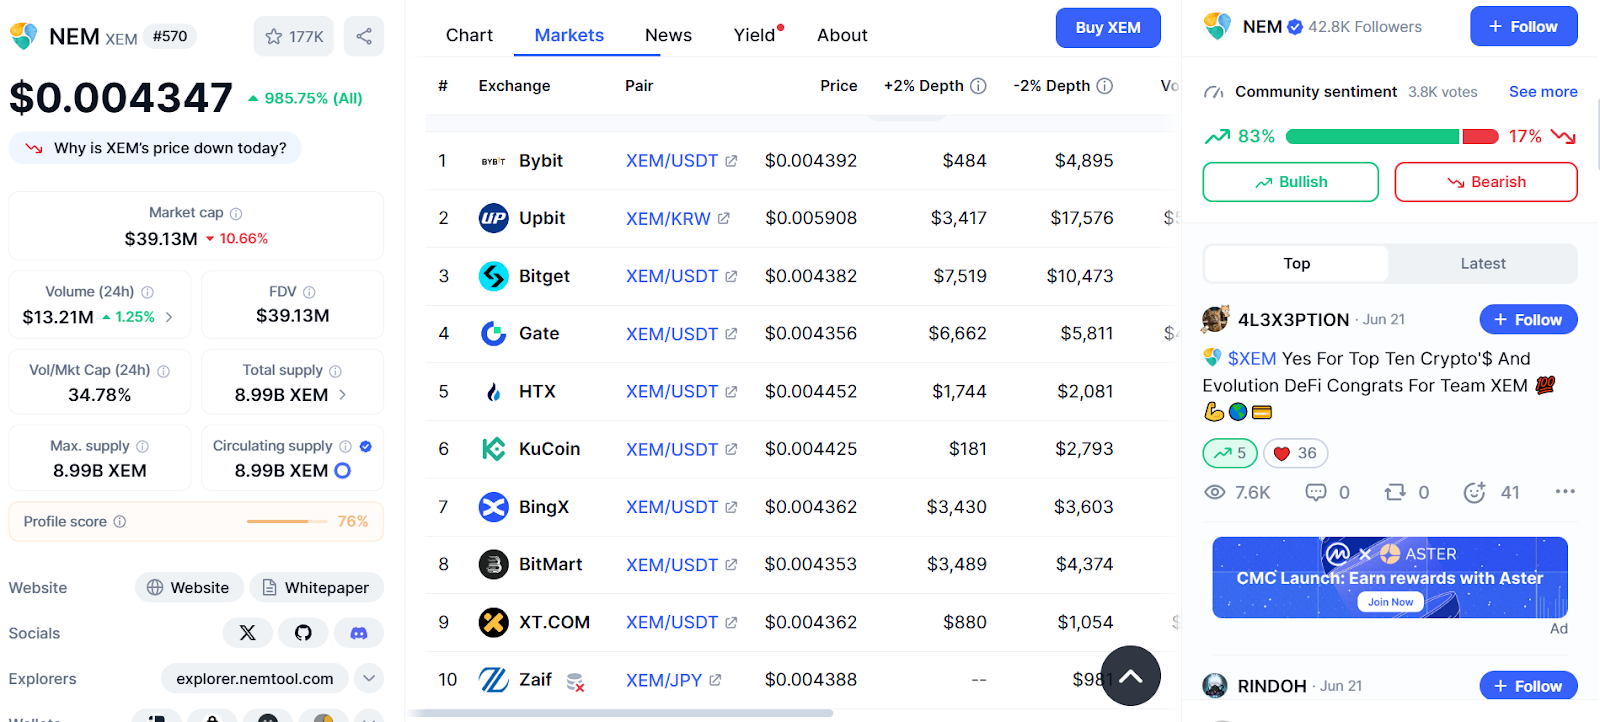Click the XT.COM exchange logo
1600x722 pixels.
point(493,622)
